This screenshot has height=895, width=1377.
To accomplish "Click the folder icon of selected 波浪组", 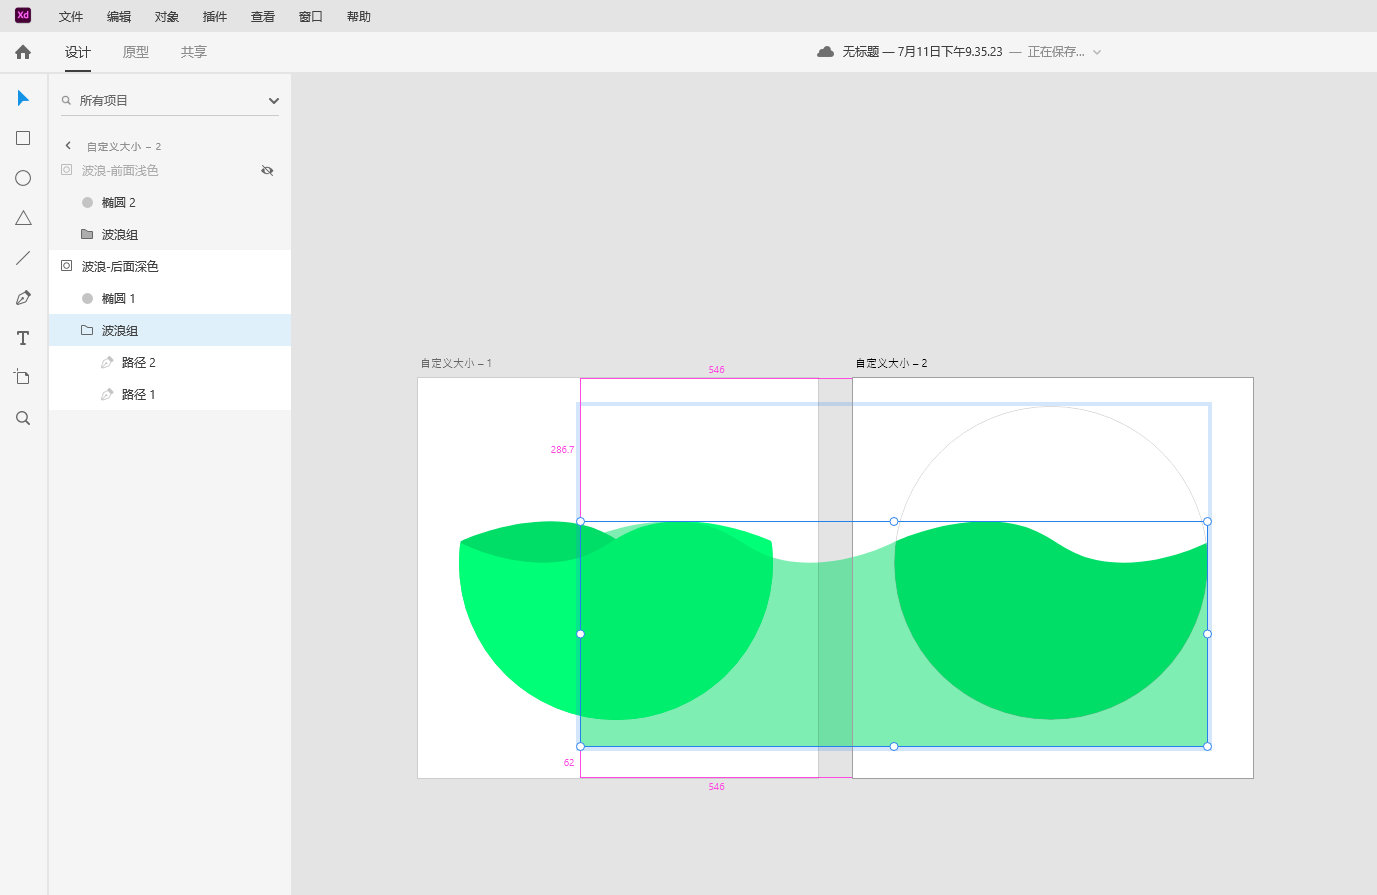I will [87, 330].
